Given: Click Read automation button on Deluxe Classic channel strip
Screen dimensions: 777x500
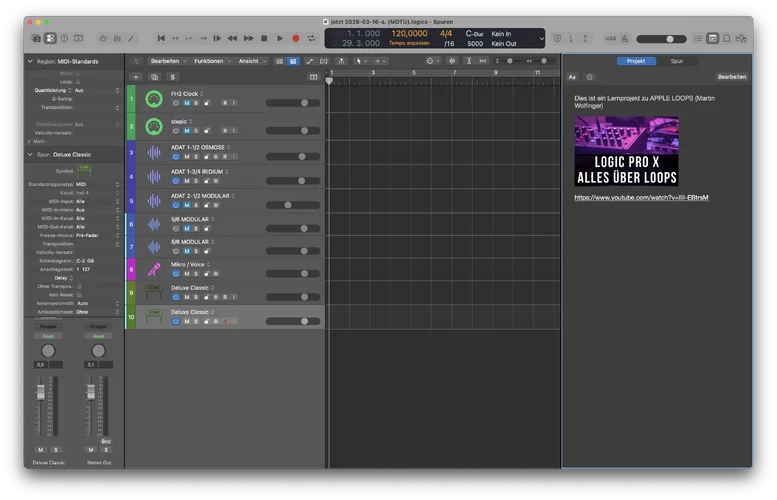Looking at the screenshot, I should click(x=48, y=336).
